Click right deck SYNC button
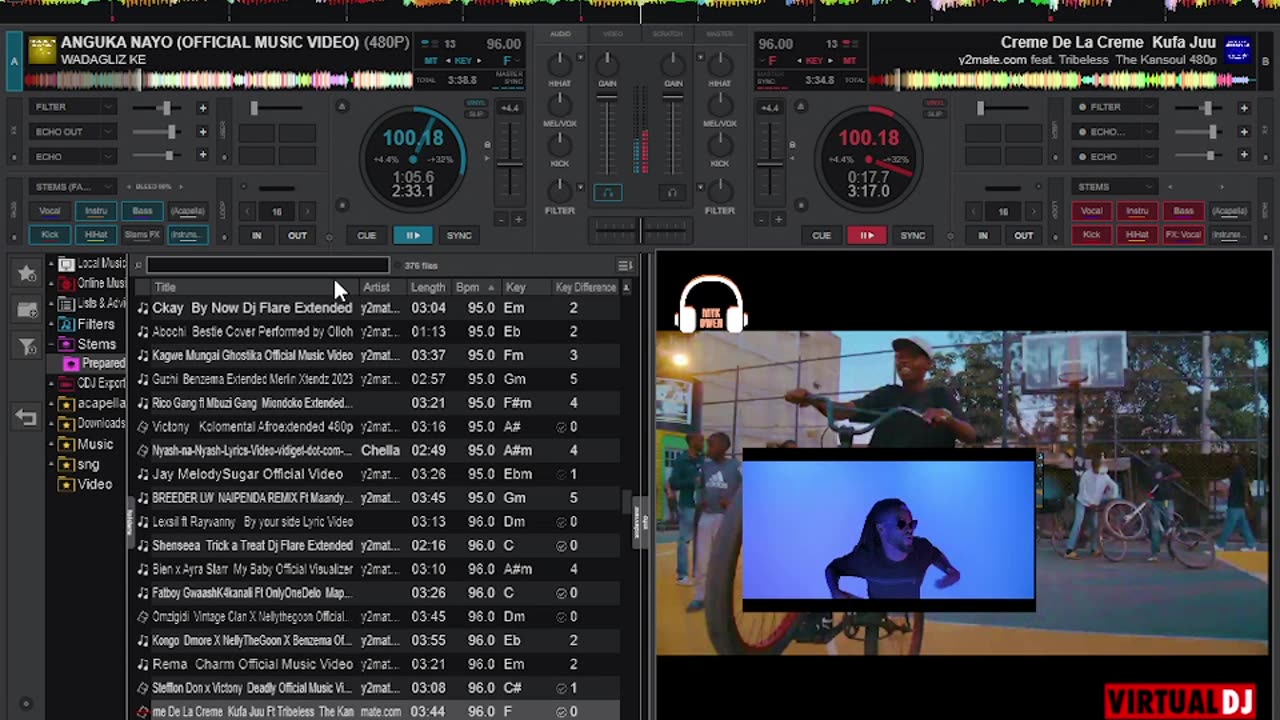1280x720 pixels. click(913, 236)
